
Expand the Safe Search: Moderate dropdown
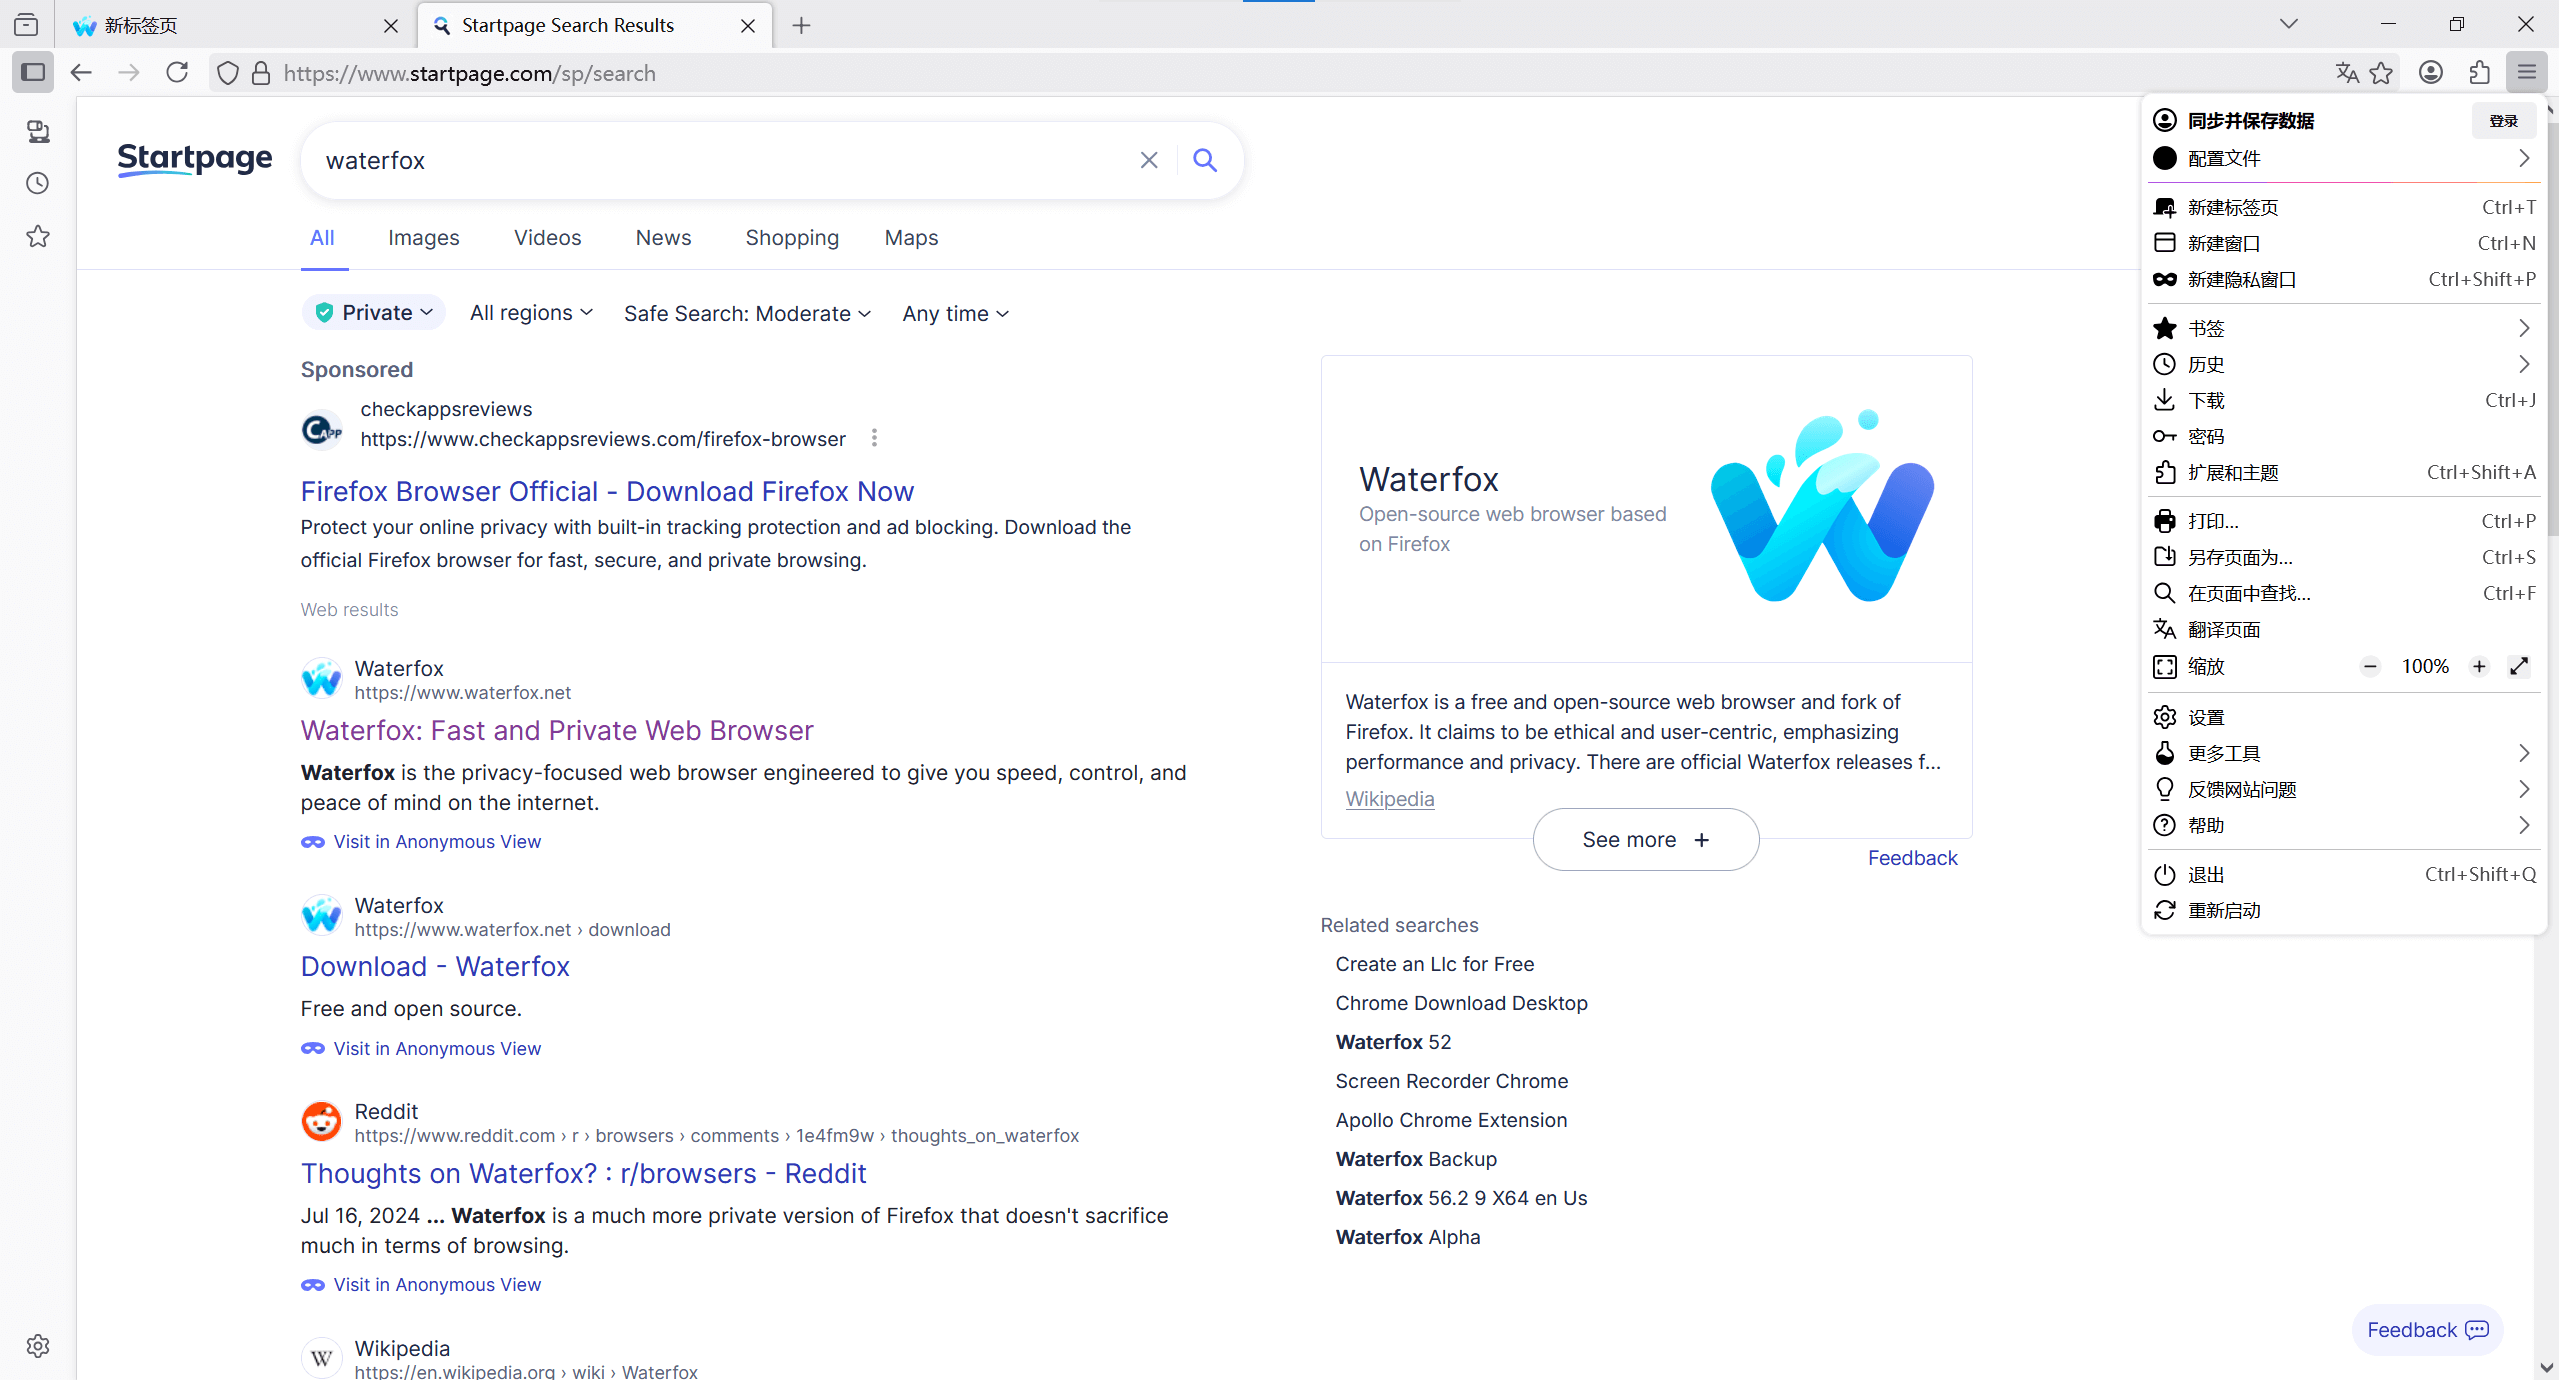pyautogui.click(x=747, y=314)
